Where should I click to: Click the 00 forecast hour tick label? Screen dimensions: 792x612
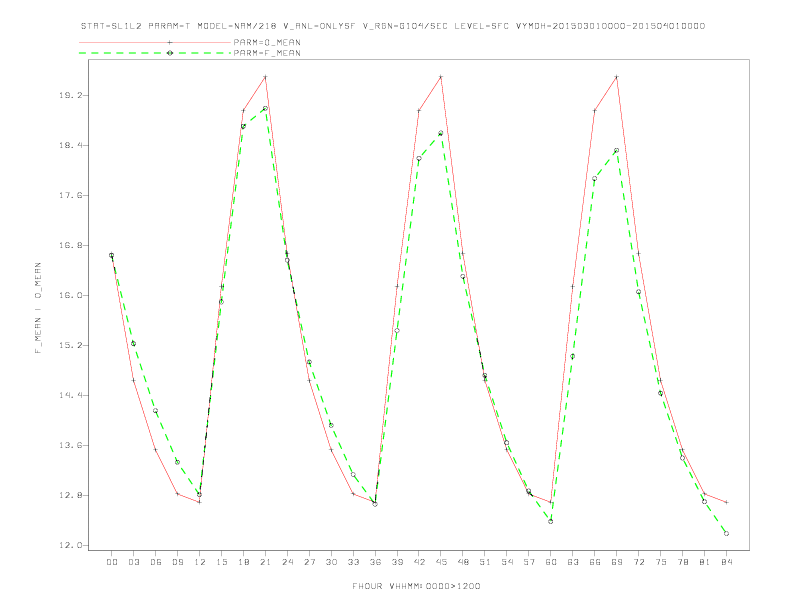[112, 562]
